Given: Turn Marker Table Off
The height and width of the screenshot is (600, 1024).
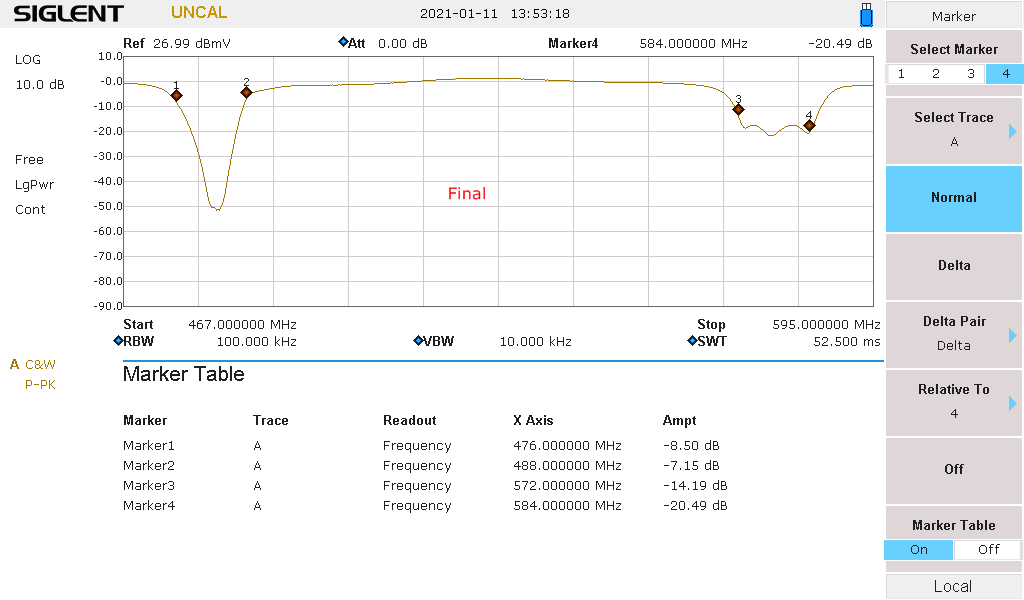Looking at the screenshot, I should tap(988, 549).
